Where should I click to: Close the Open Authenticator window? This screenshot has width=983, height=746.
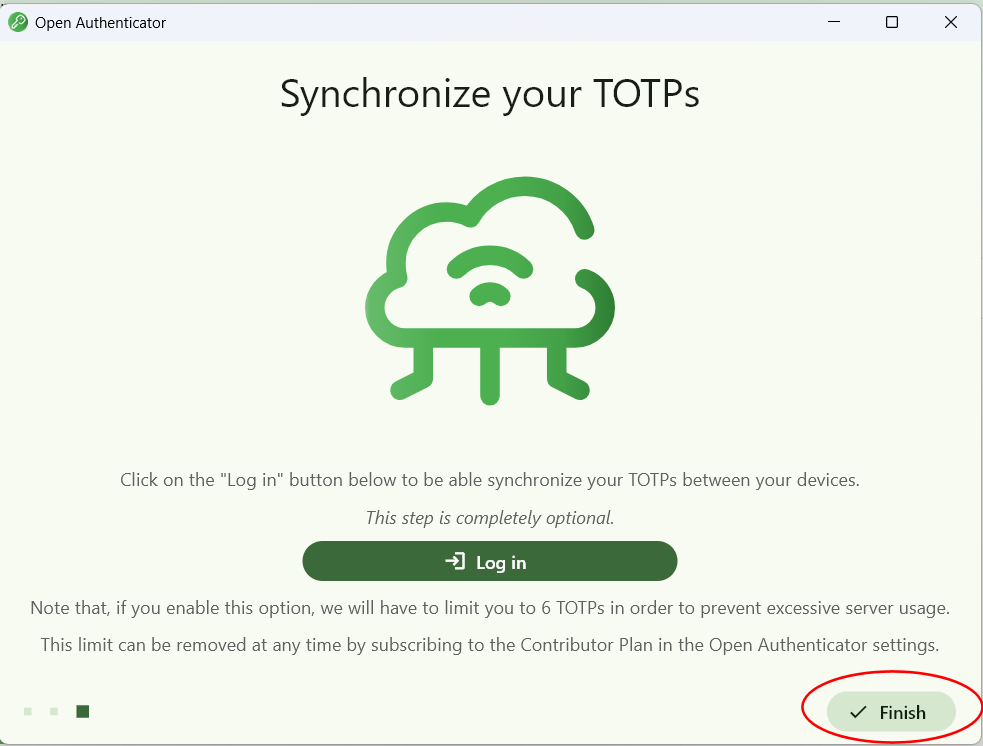[951, 22]
